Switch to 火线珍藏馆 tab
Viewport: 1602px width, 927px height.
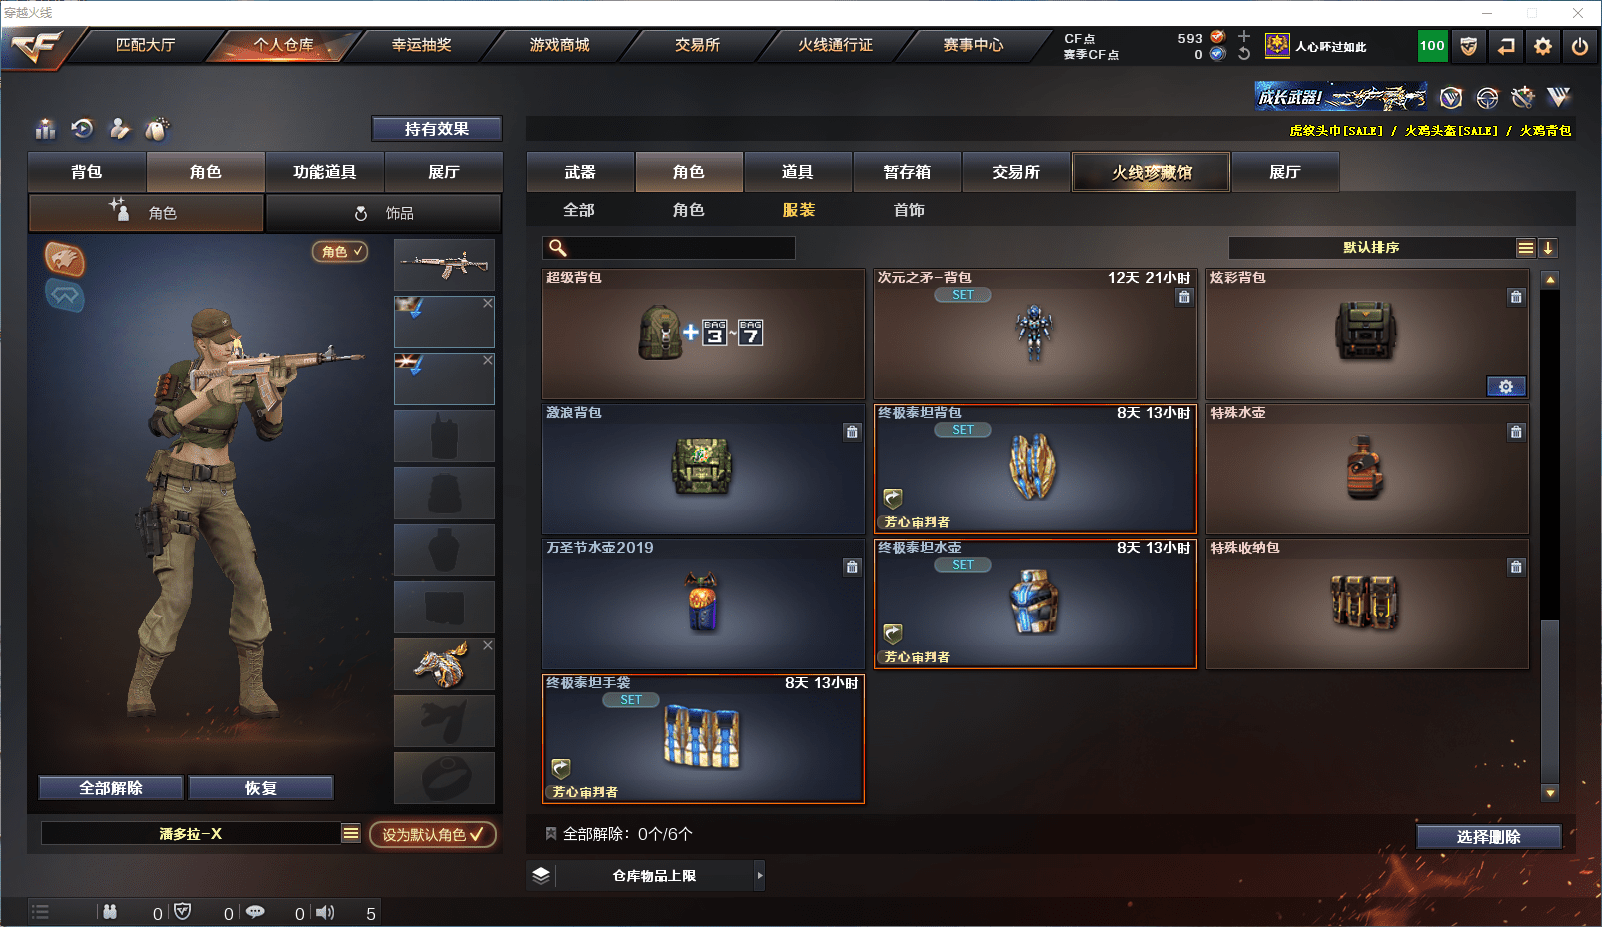(x=1151, y=172)
